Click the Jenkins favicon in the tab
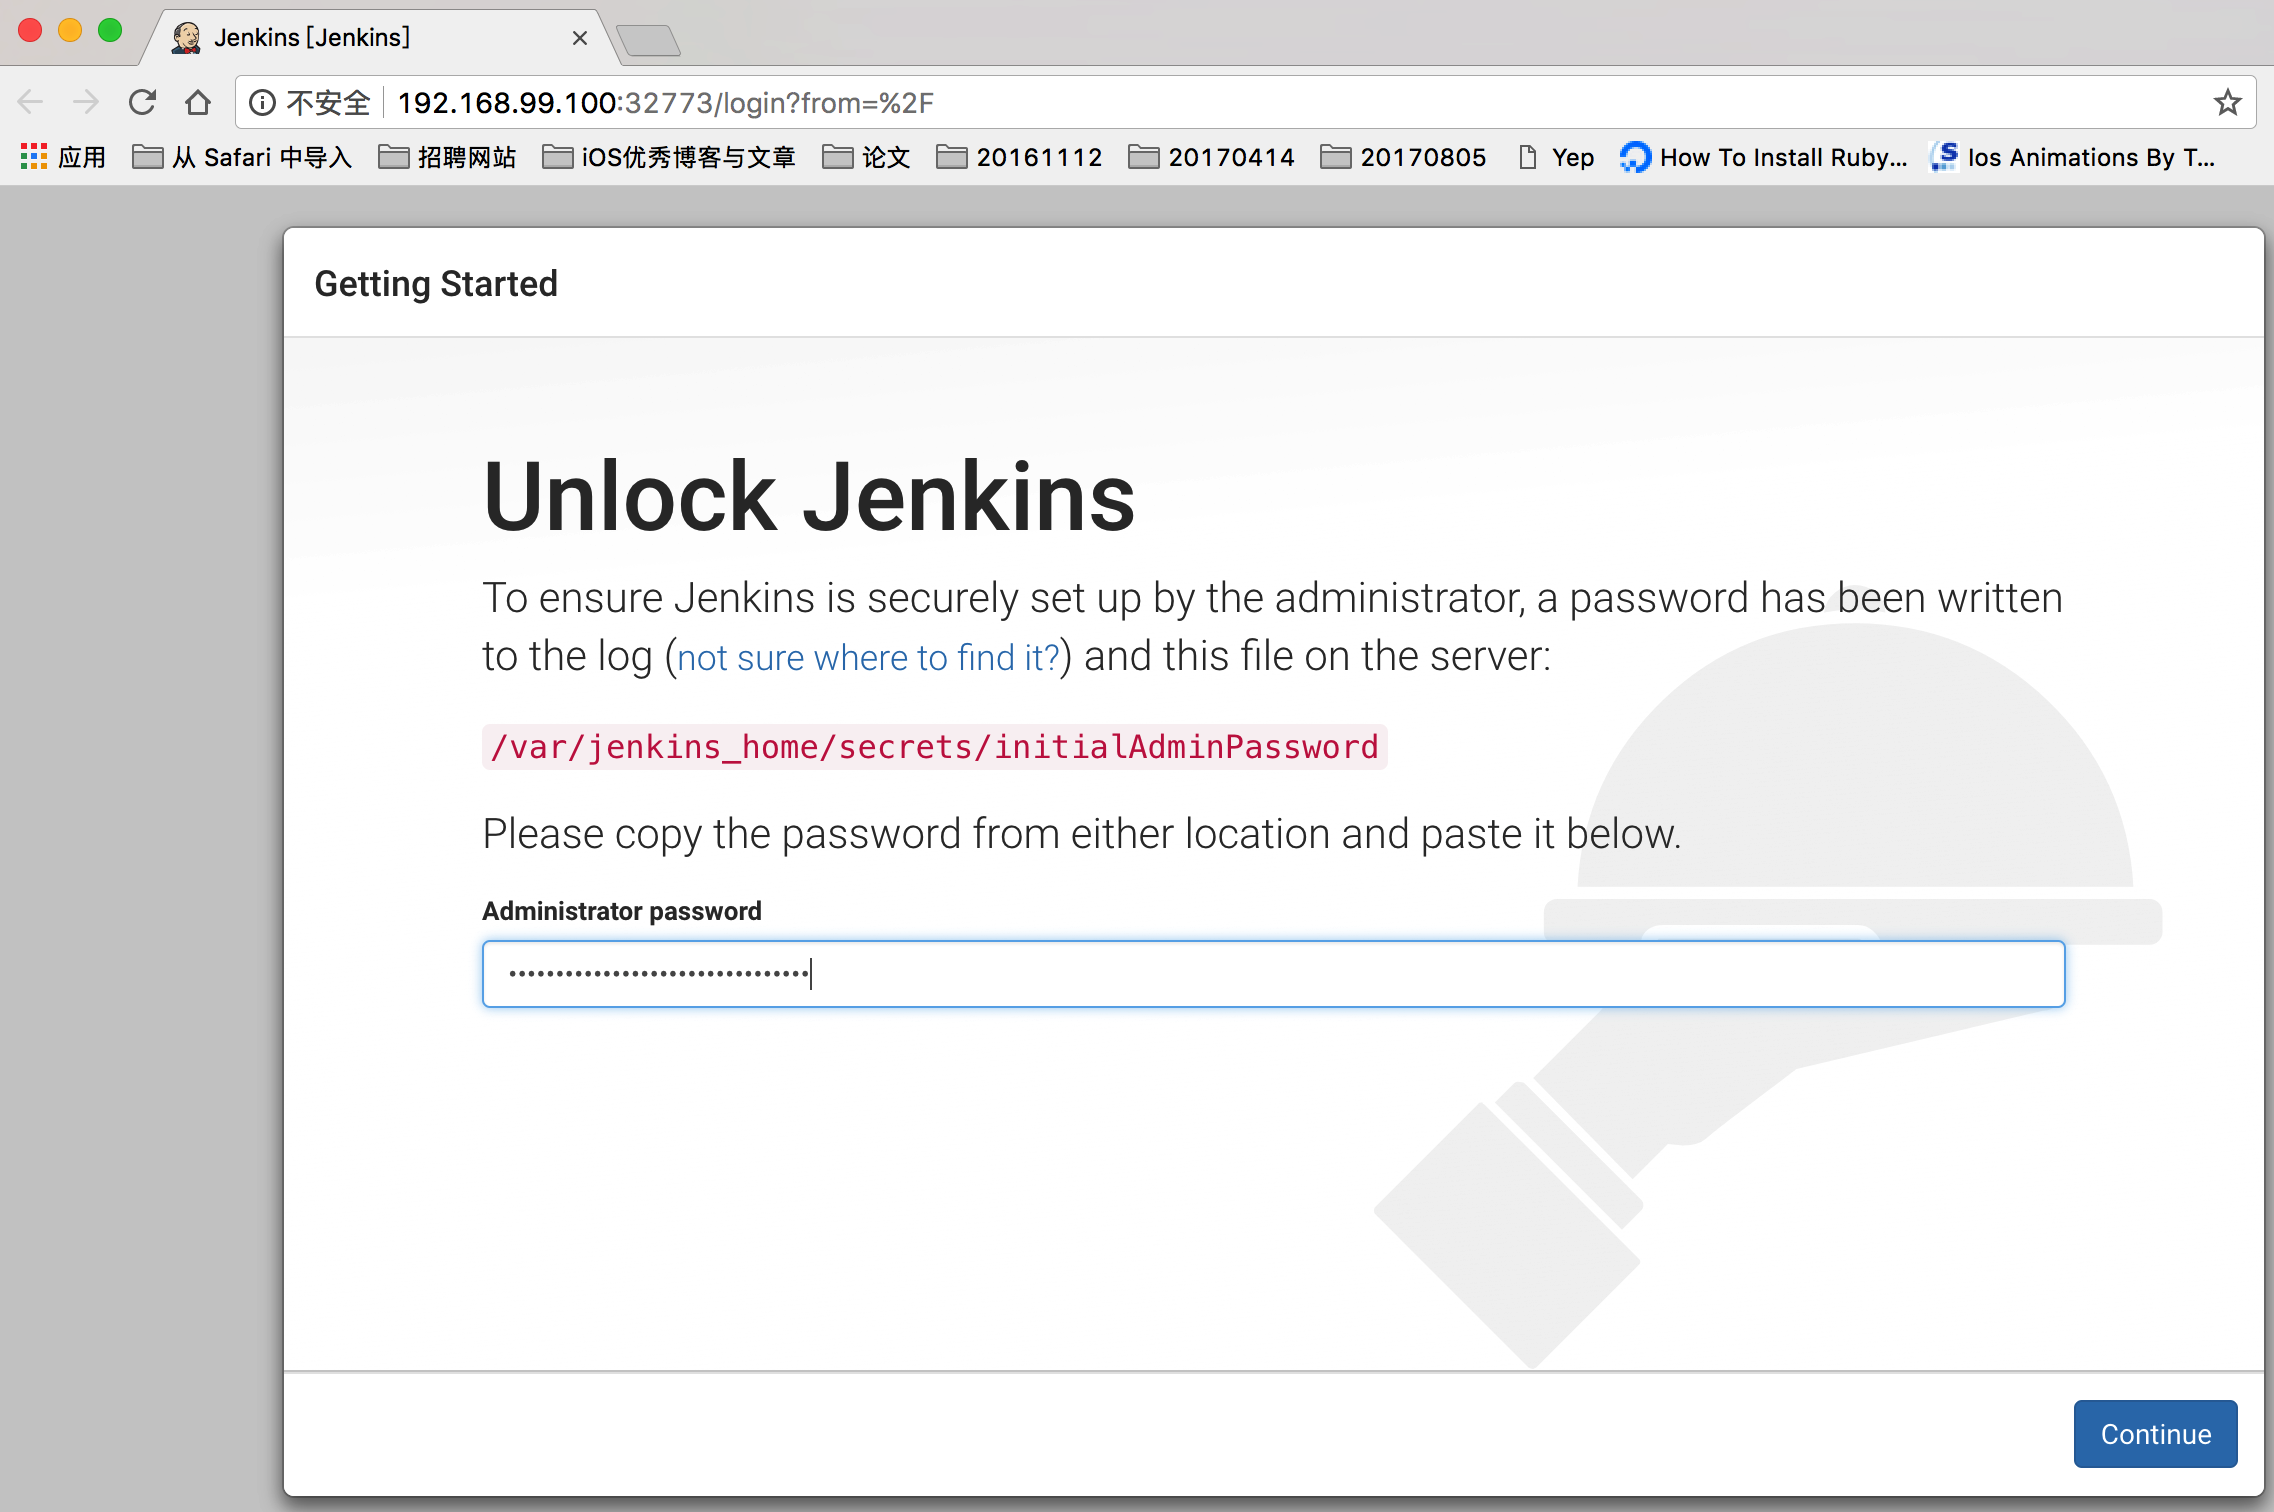2274x1512 pixels. (186, 38)
